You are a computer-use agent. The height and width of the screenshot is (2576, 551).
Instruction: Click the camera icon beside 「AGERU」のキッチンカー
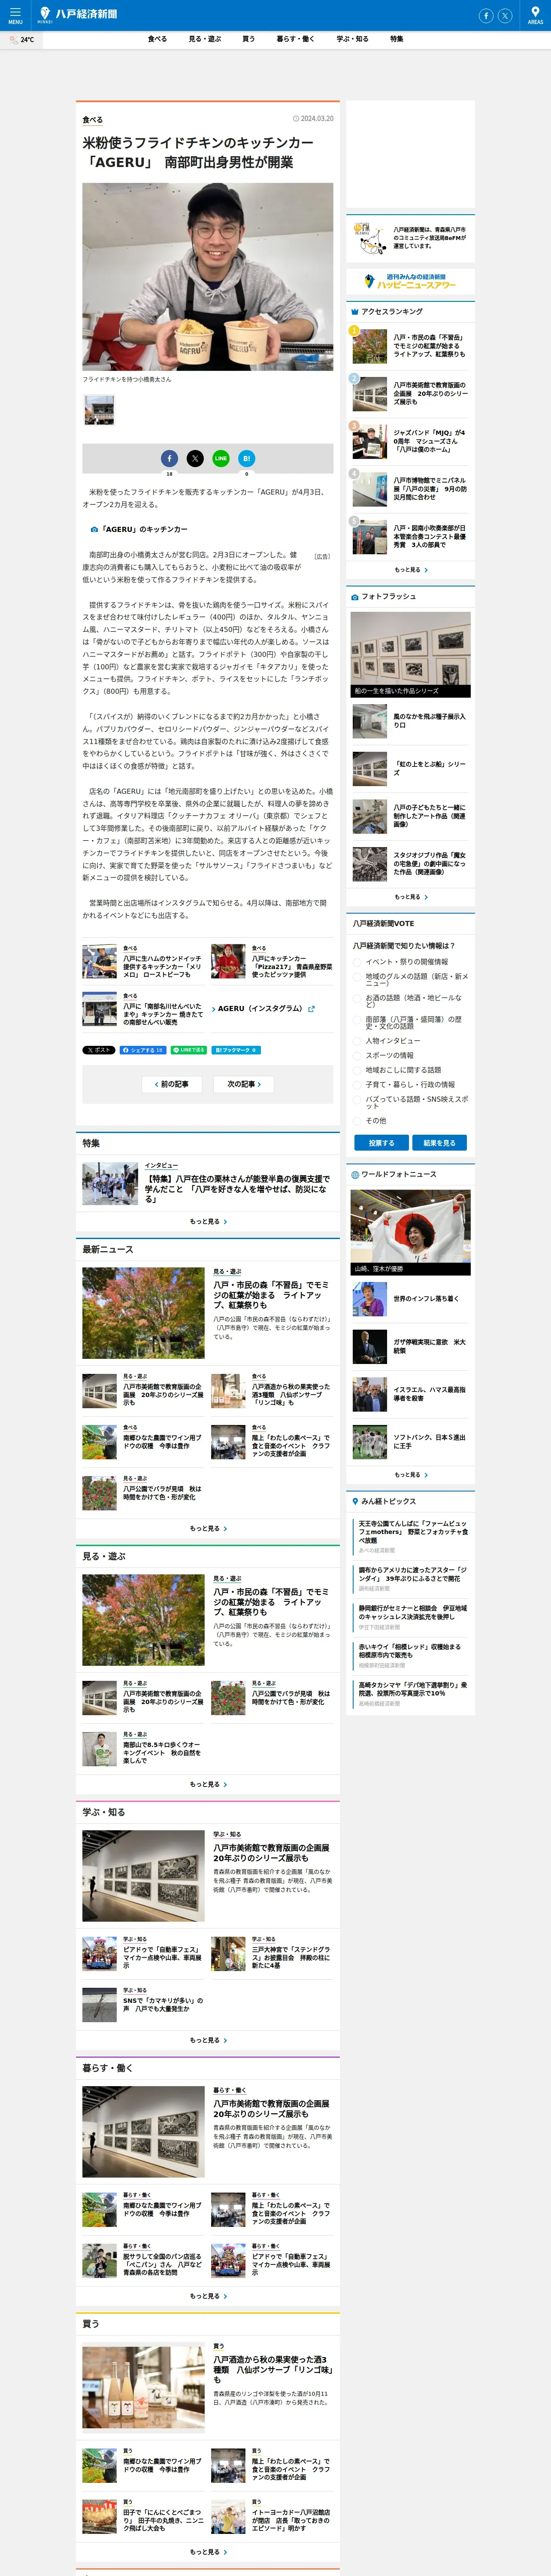pyautogui.click(x=94, y=529)
